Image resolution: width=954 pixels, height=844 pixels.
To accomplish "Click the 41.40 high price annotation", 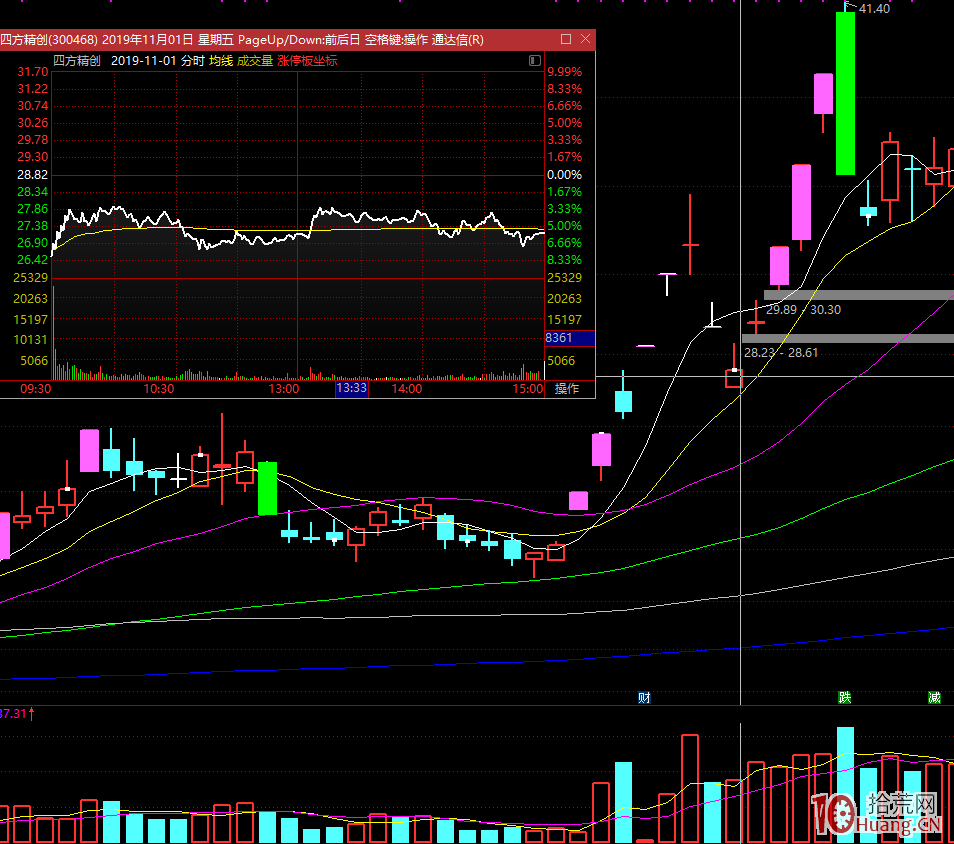I will pyautogui.click(x=874, y=9).
